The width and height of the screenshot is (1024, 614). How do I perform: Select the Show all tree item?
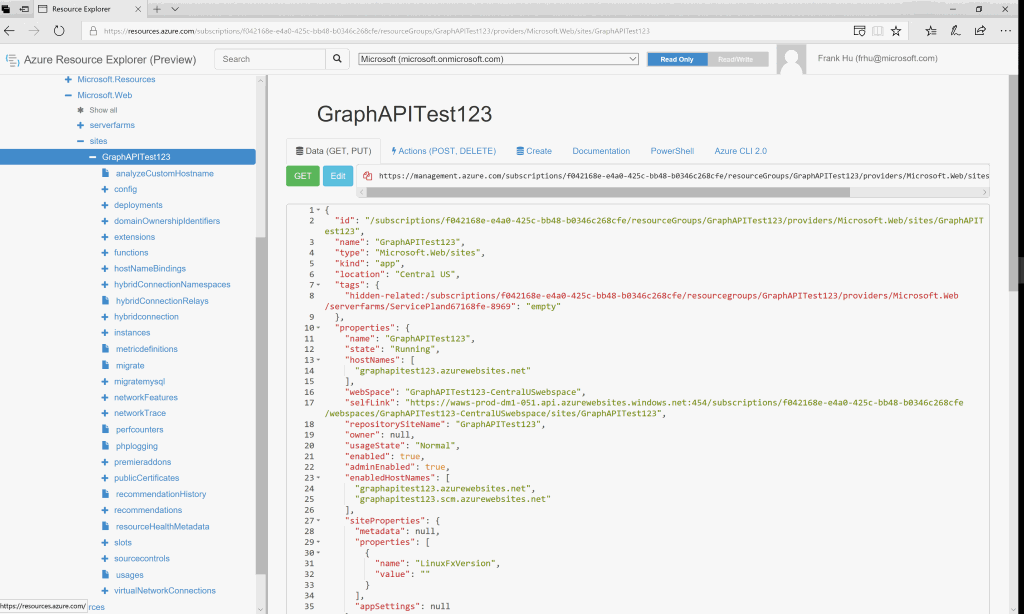[x=103, y=110]
